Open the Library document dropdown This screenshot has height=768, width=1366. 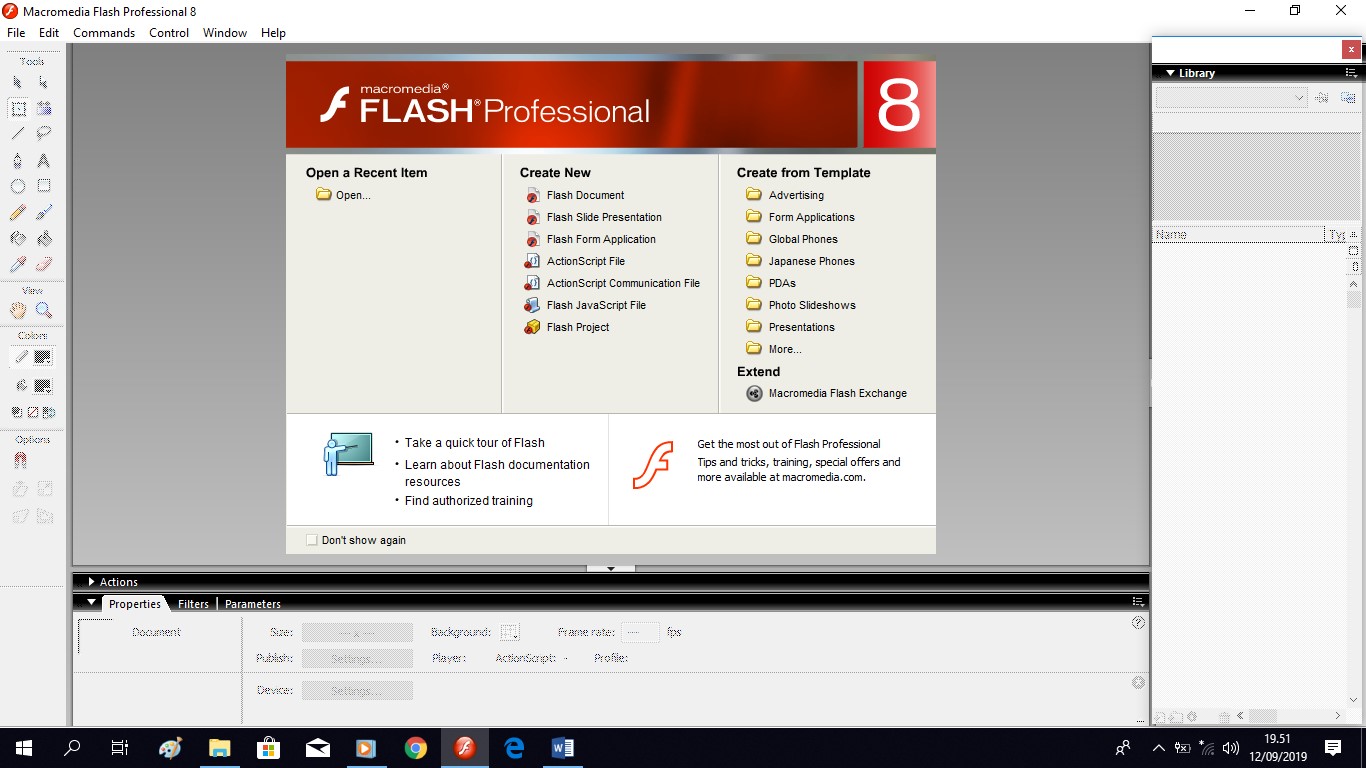pos(1231,98)
